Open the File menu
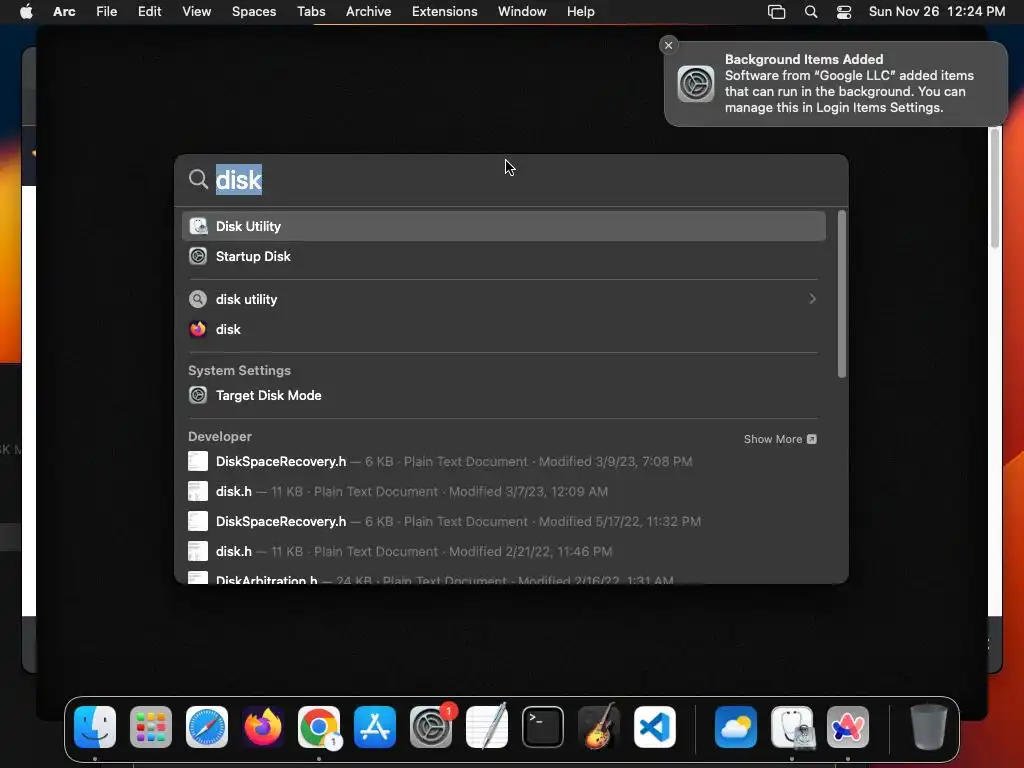1024x768 pixels. (106, 12)
